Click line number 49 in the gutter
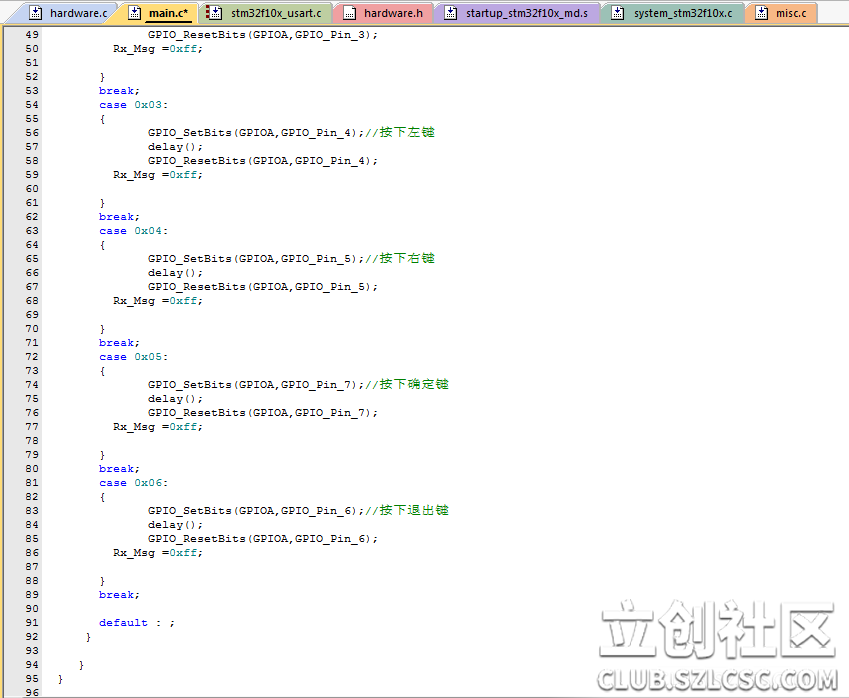 (32, 35)
